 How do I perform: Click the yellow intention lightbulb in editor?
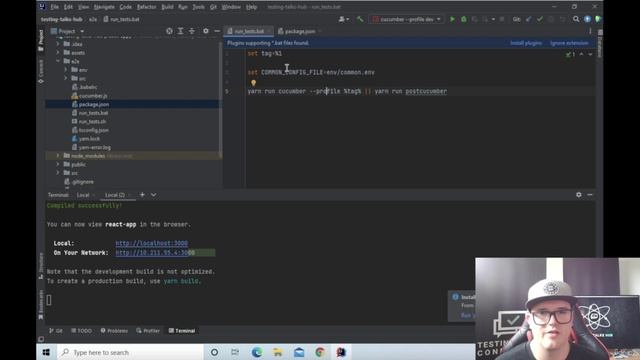coord(253,83)
